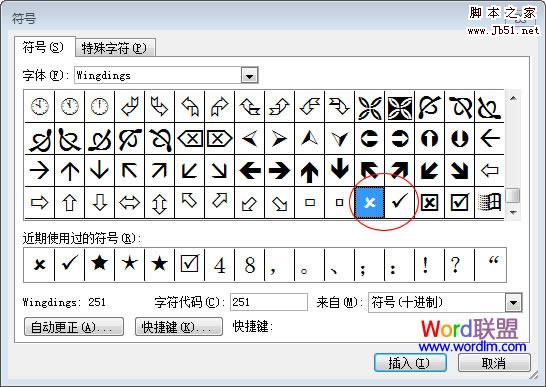The image size is (546, 387).
Task: Choose the opening quote mark in recent symbols
Action: (x=490, y=264)
